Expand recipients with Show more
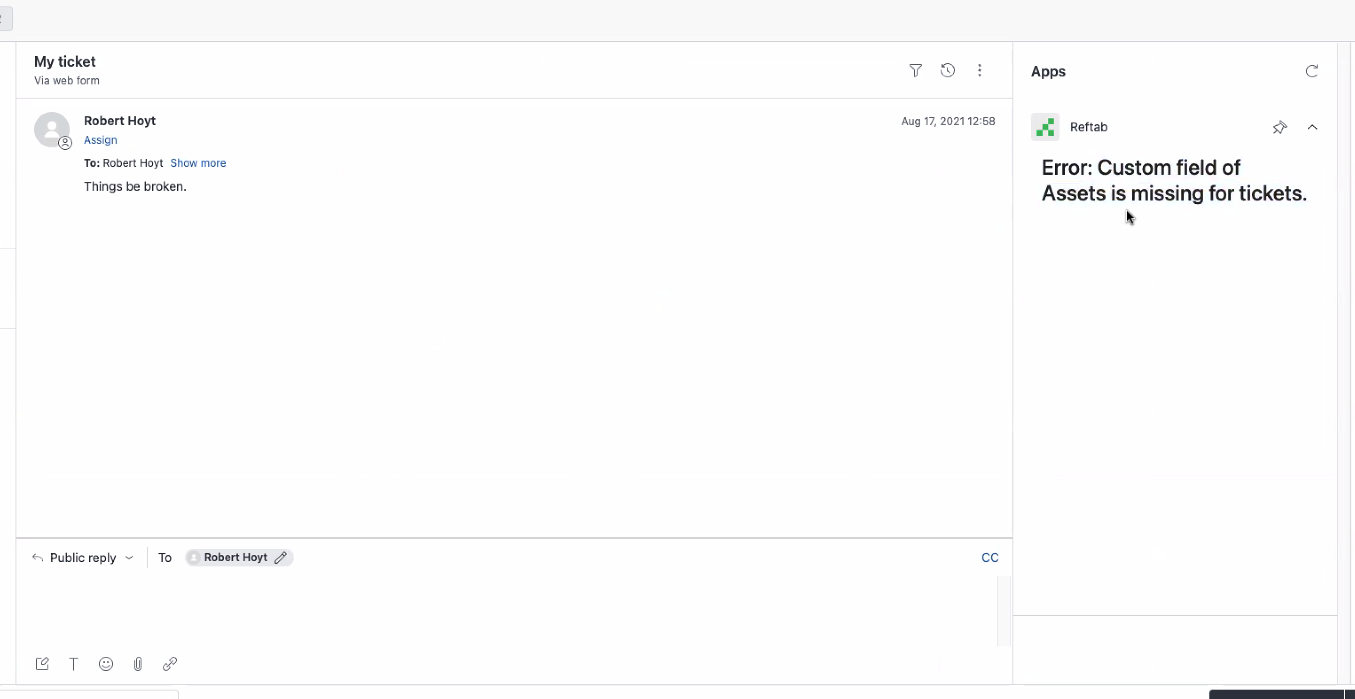Screen dimensions: 1355x699 pos(198,163)
